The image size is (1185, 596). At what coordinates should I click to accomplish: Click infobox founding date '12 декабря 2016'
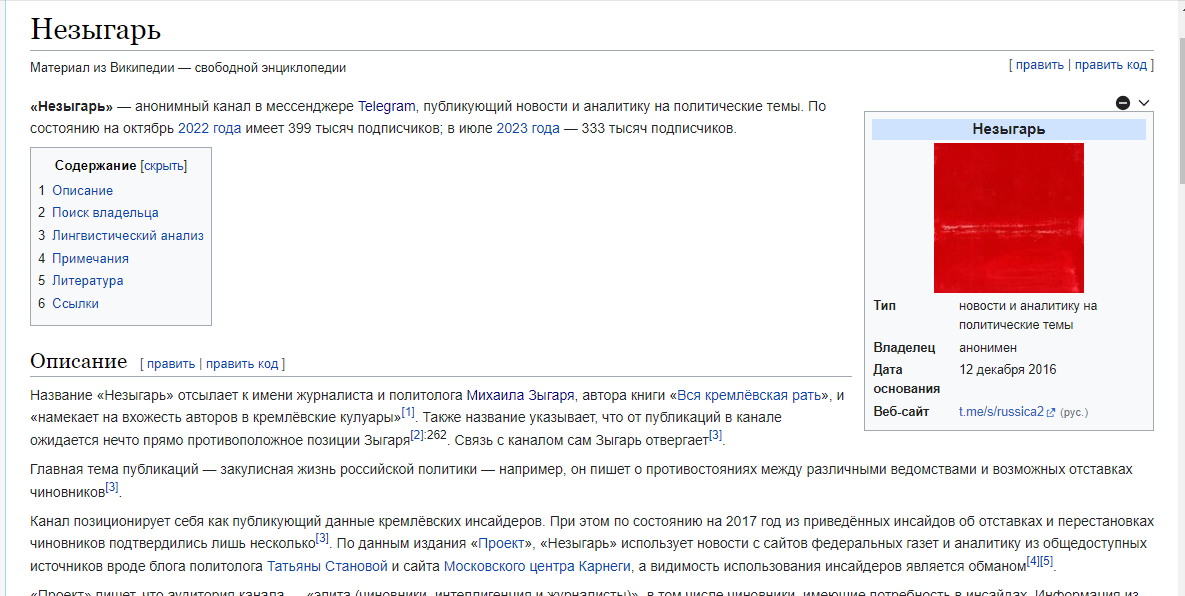(1007, 369)
